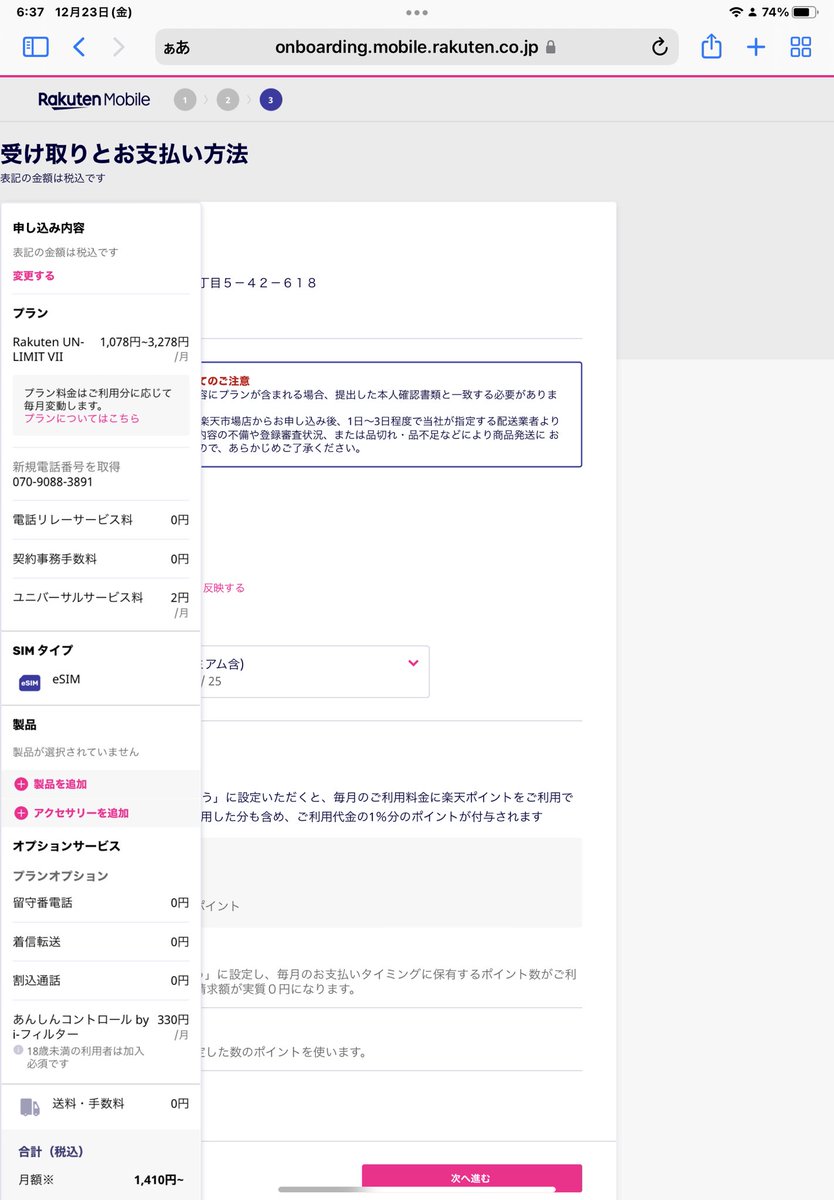Click the eSIM type icon
Image resolution: width=834 pixels, height=1200 pixels.
pos(30,683)
